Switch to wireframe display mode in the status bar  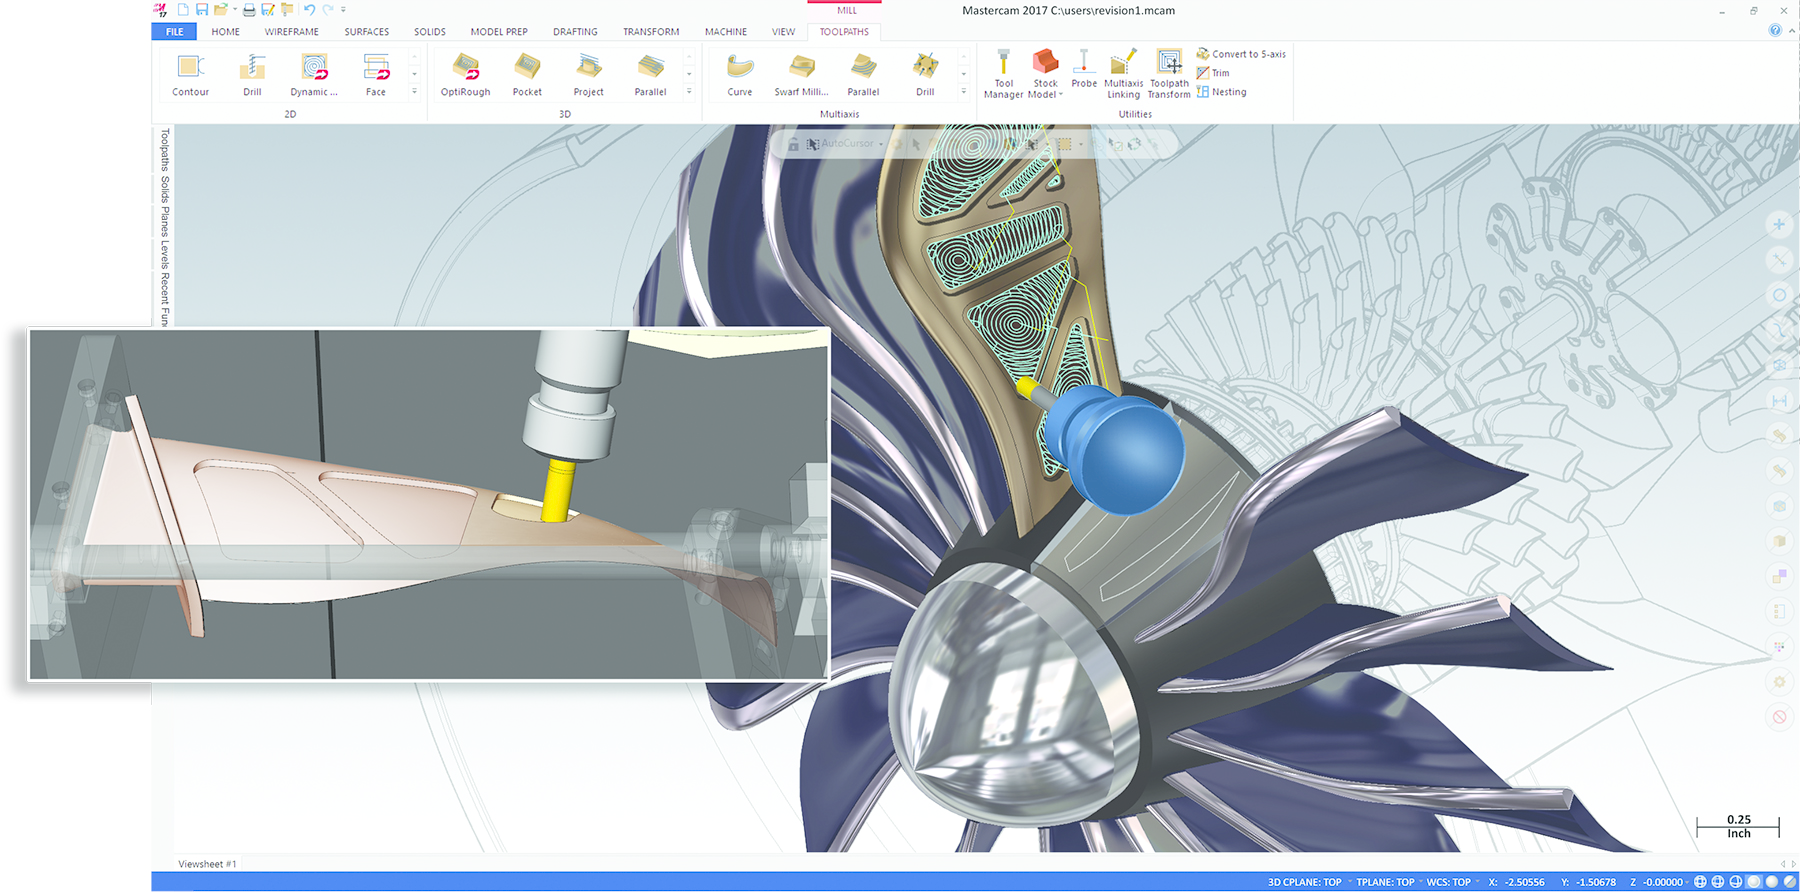pyautogui.click(x=1700, y=882)
